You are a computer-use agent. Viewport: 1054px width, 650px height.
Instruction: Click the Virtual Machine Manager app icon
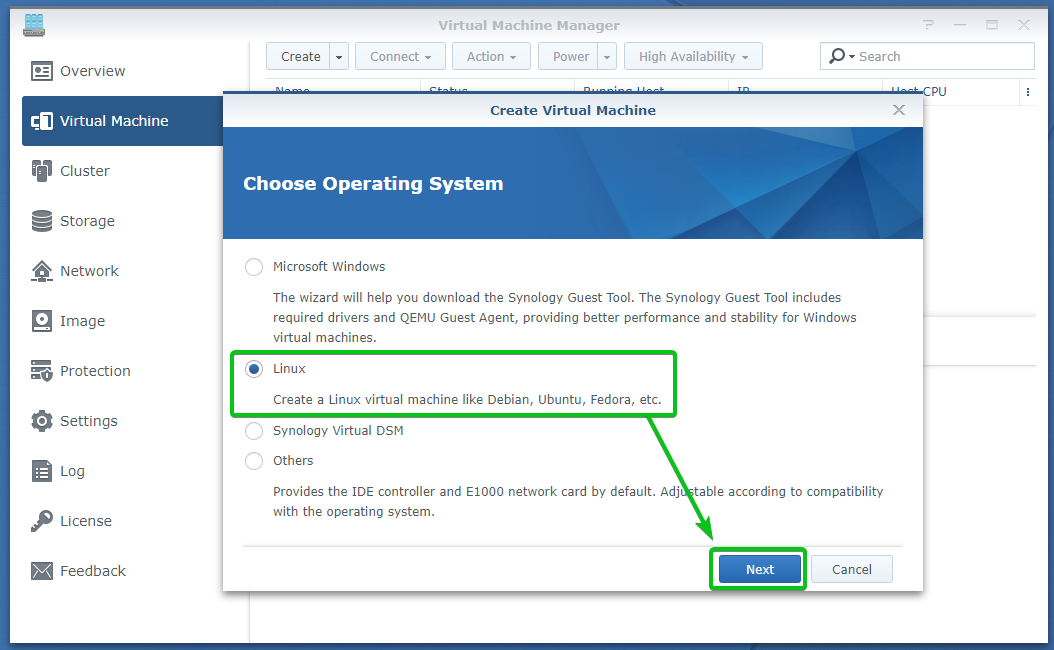pyautogui.click(x=34, y=25)
